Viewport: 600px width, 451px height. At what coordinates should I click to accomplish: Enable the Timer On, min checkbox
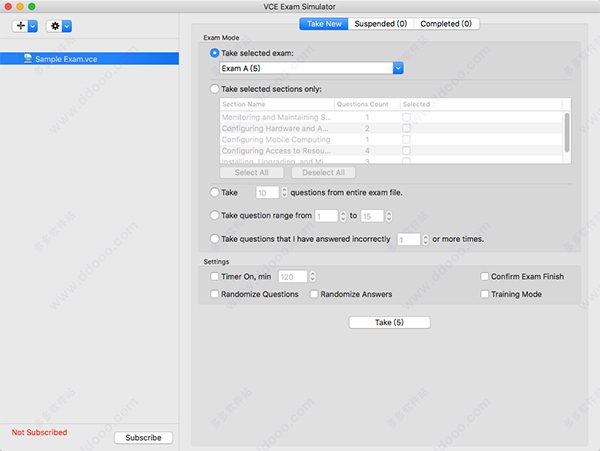coord(215,276)
